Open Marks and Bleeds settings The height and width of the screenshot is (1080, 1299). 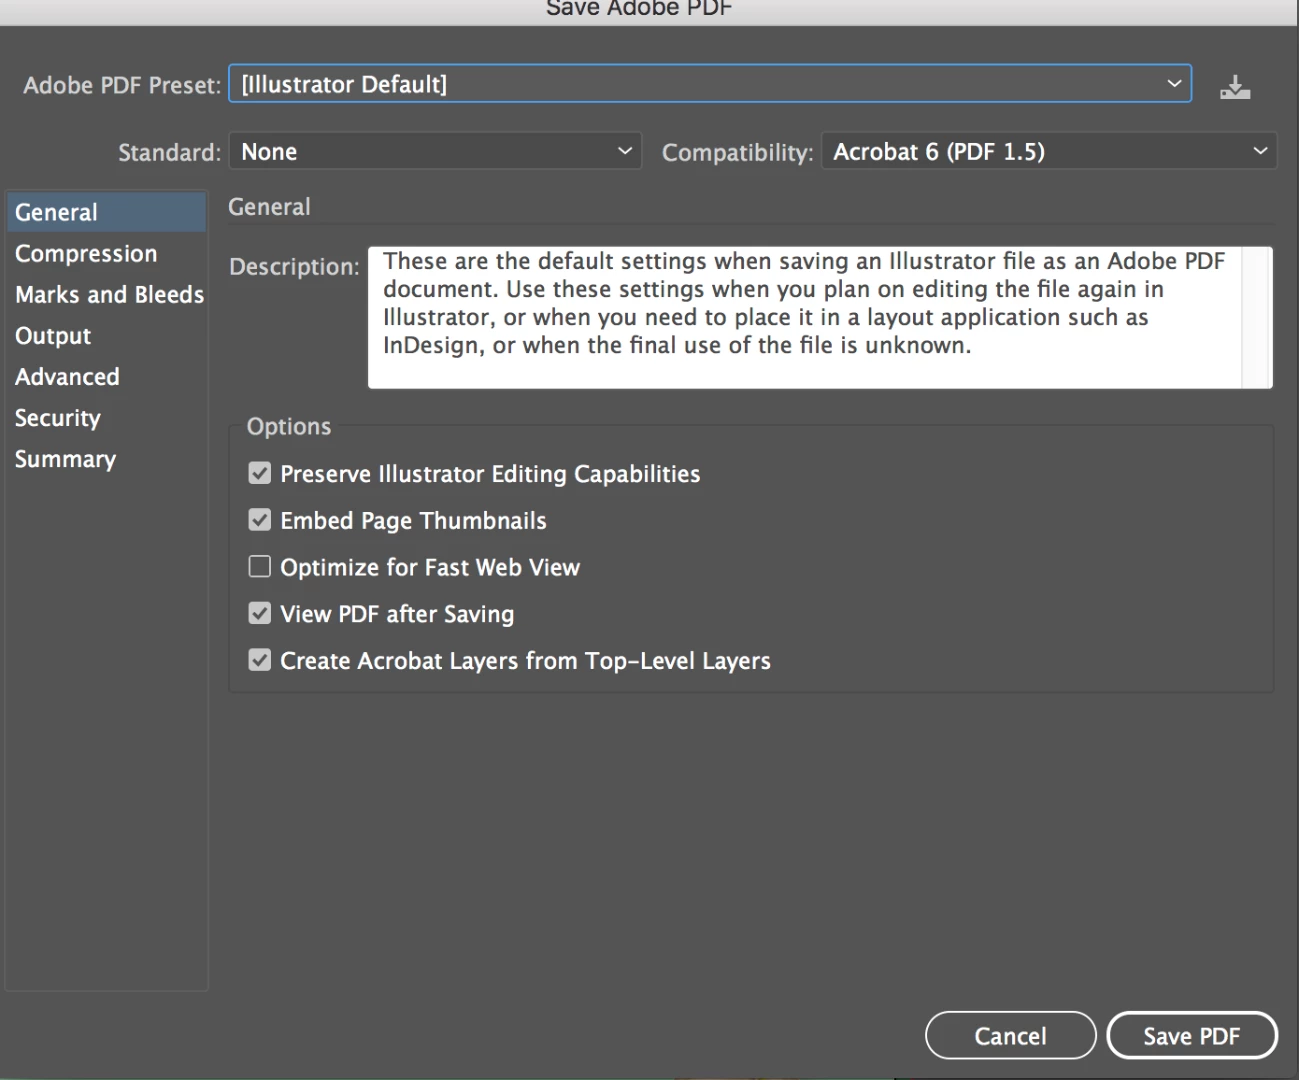point(106,294)
